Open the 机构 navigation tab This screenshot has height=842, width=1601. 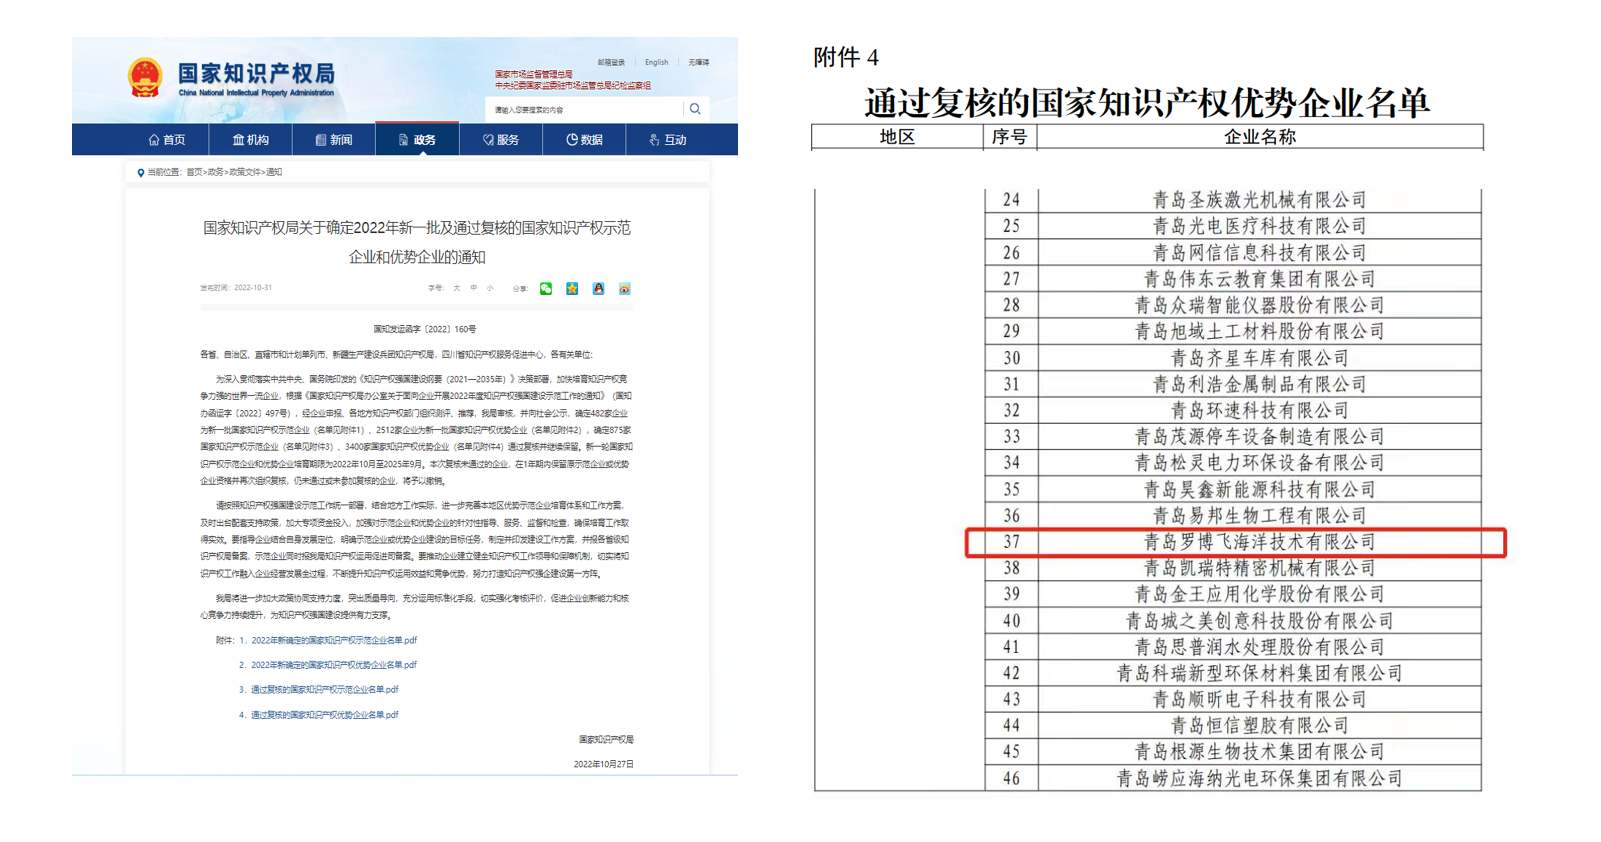(251, 140)
